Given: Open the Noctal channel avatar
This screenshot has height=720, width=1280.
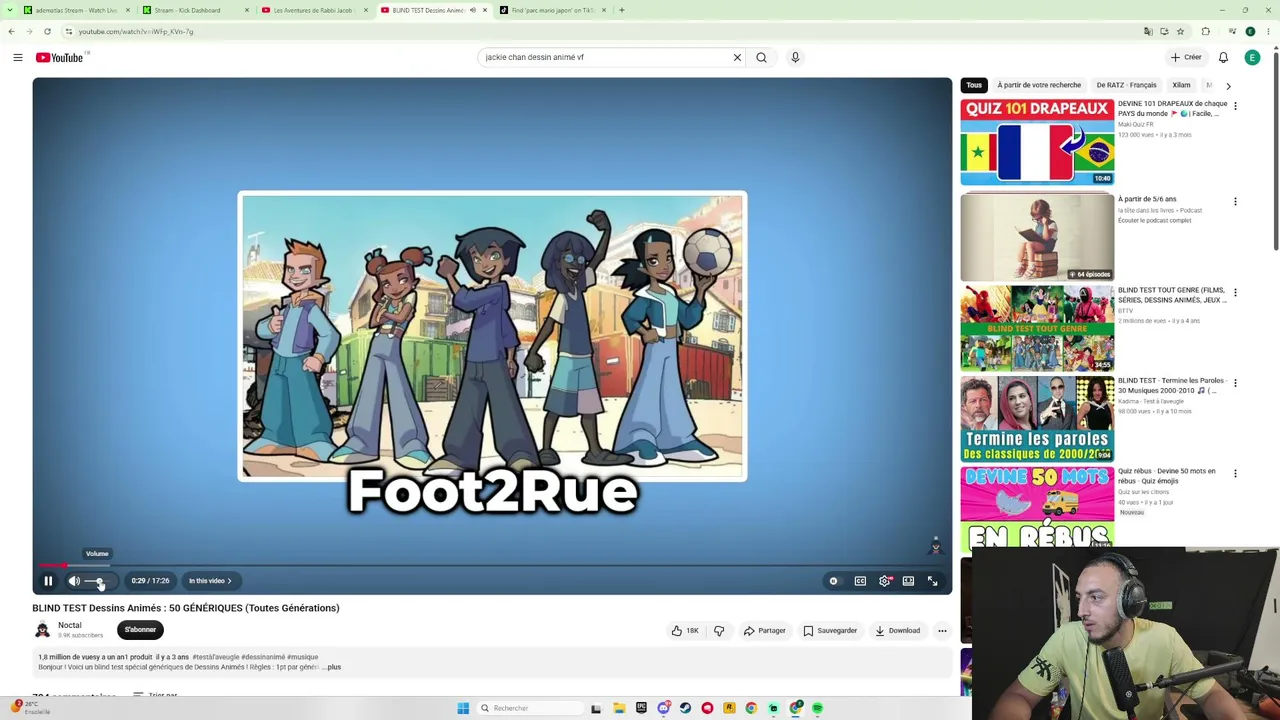Looking at the screenshot, I should [x=42, y=630].
